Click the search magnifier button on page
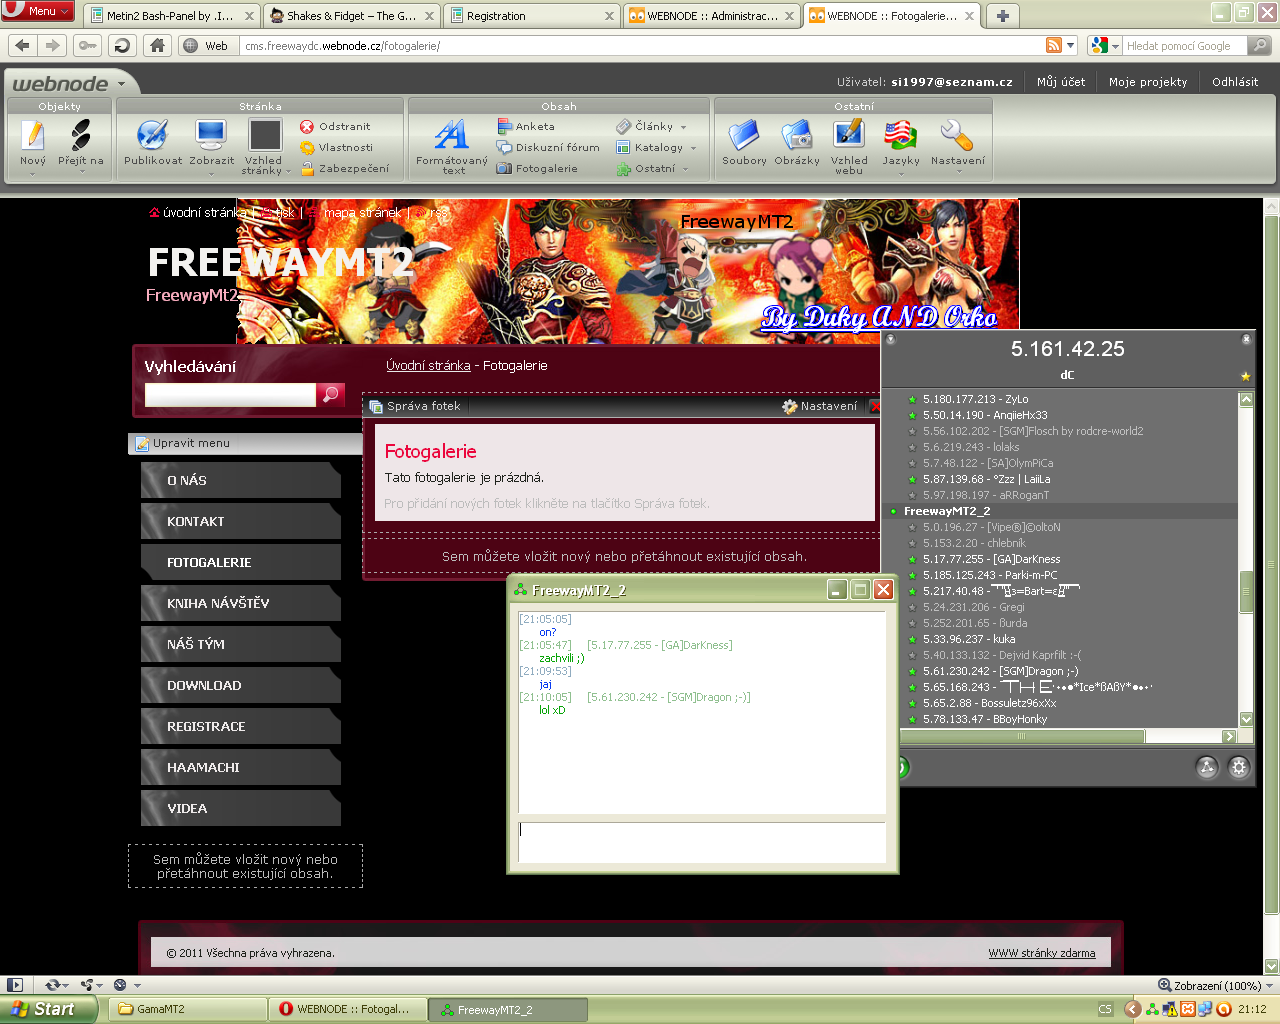This screenshot has width=1280, height=1024. [x=331, y=394]
